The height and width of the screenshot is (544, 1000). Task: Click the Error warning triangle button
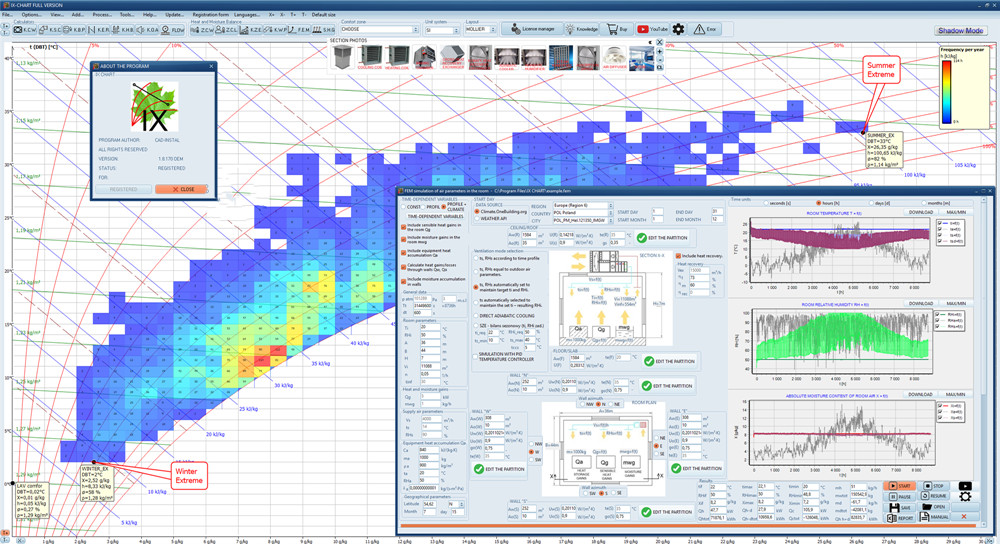tap(705, 29)
